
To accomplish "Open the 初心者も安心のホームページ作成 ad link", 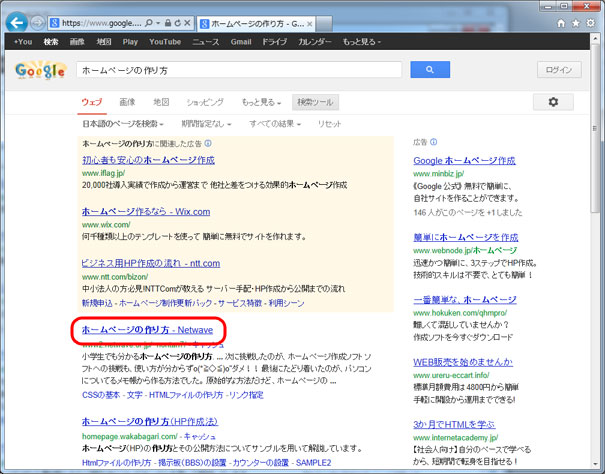I will (148, 160).
